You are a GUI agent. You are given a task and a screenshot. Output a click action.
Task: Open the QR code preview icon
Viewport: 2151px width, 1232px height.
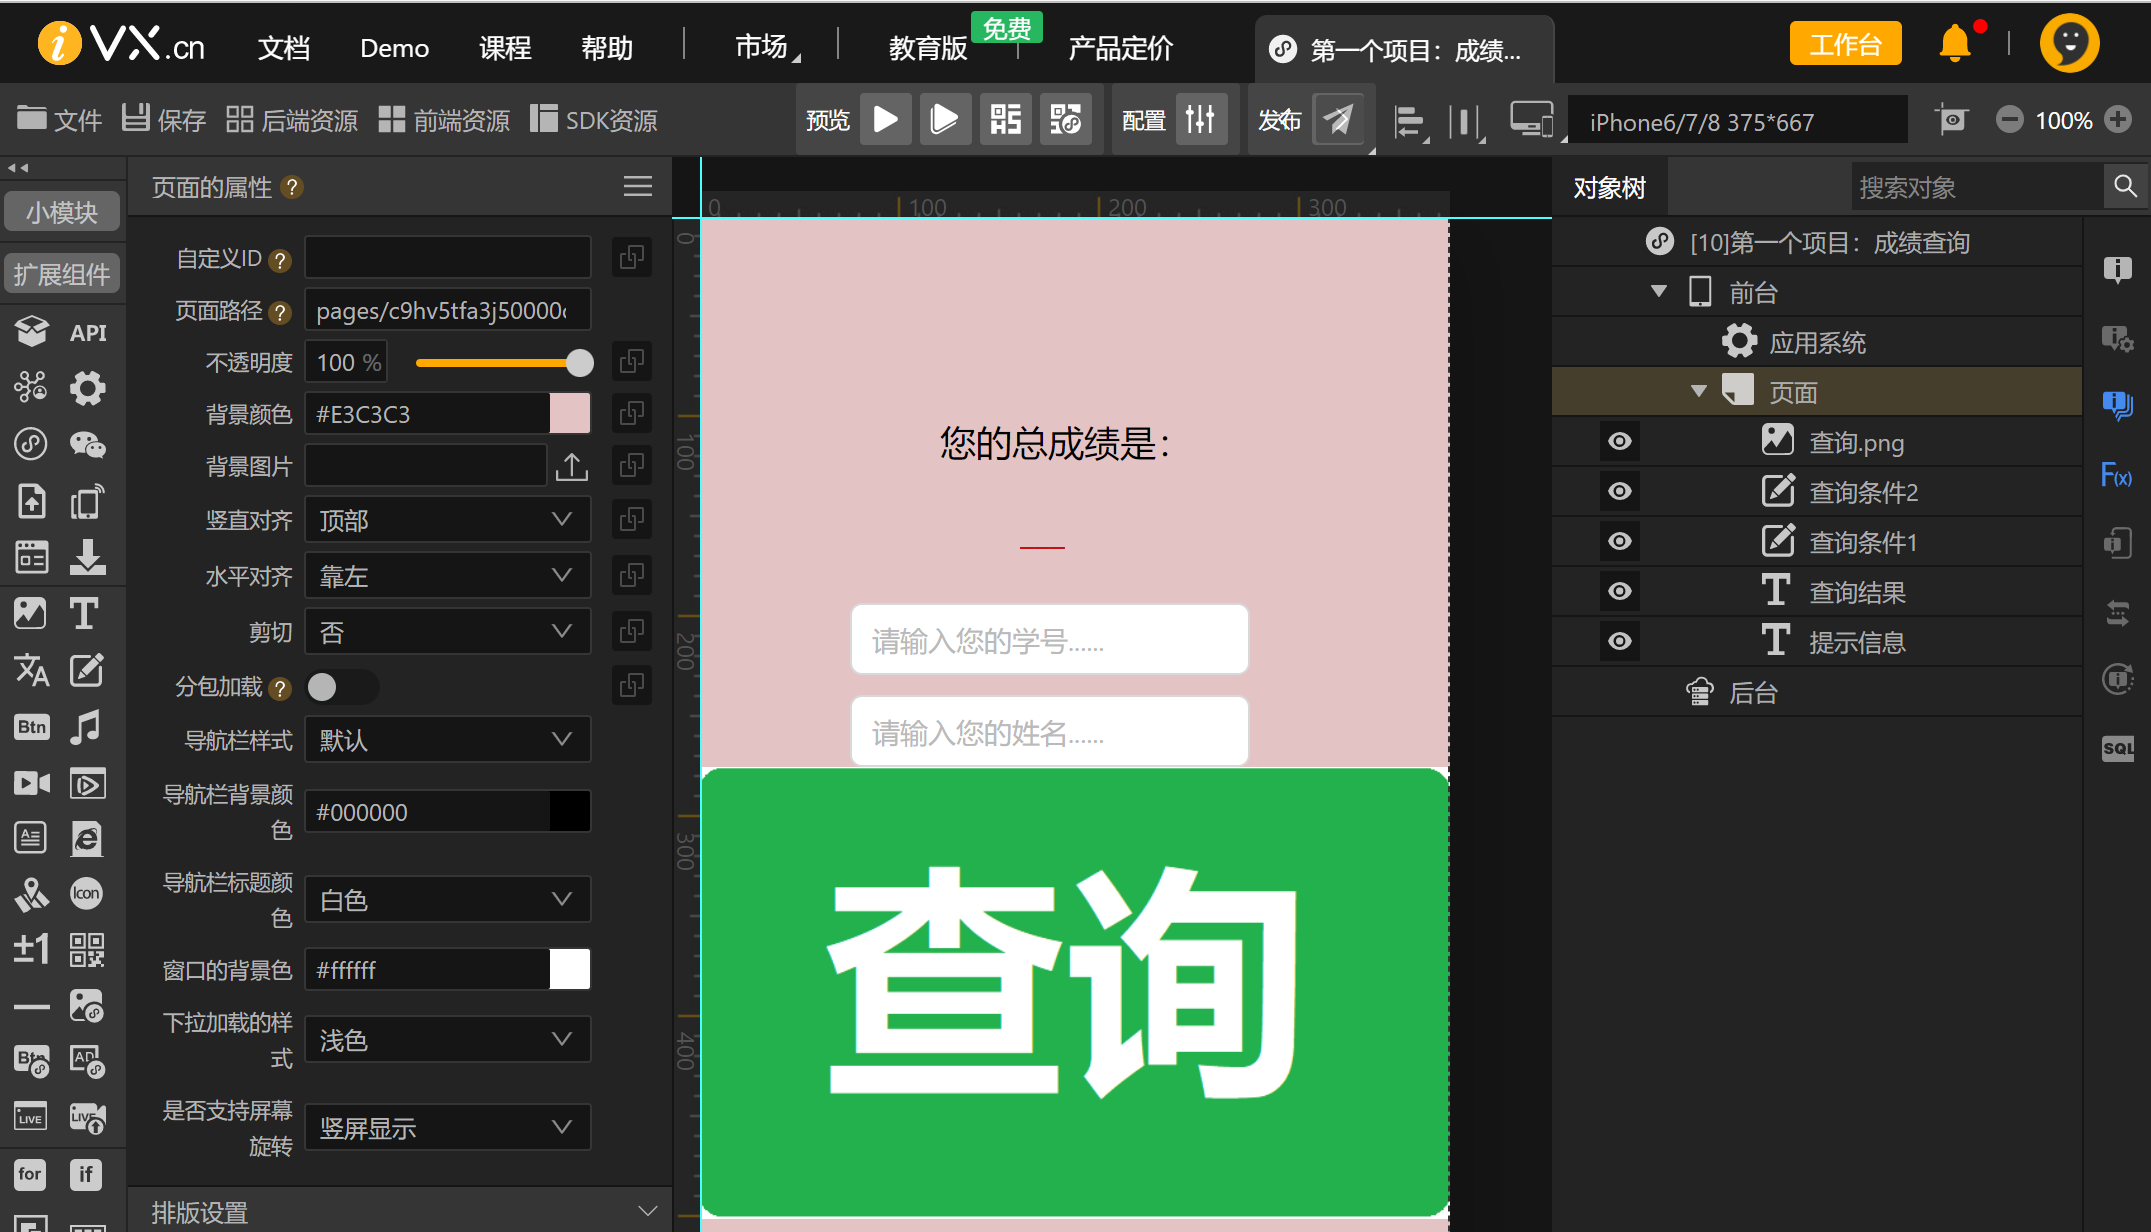click(1005, 120)
